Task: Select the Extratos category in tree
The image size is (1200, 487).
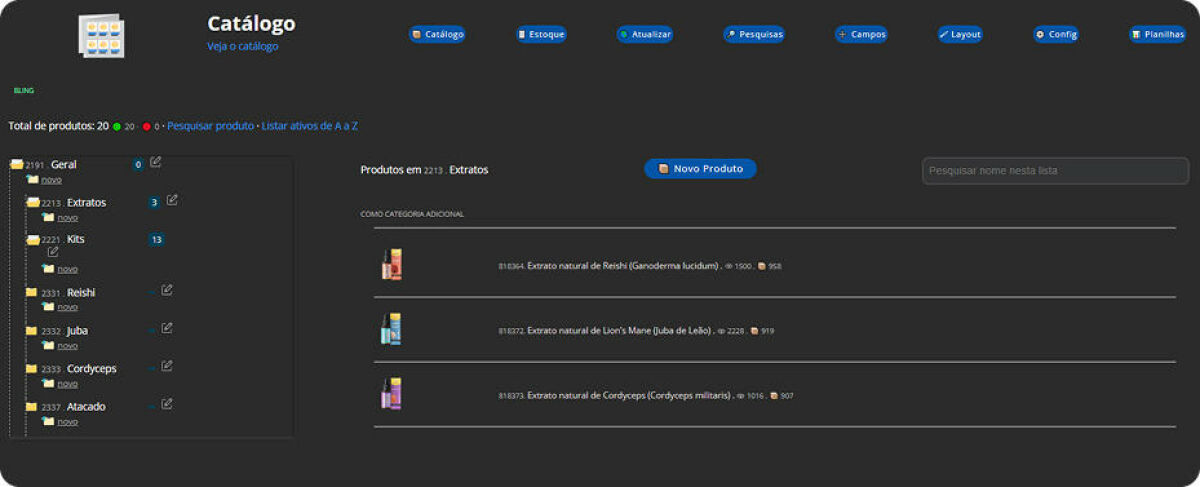Action: click(x=86, y=203)
